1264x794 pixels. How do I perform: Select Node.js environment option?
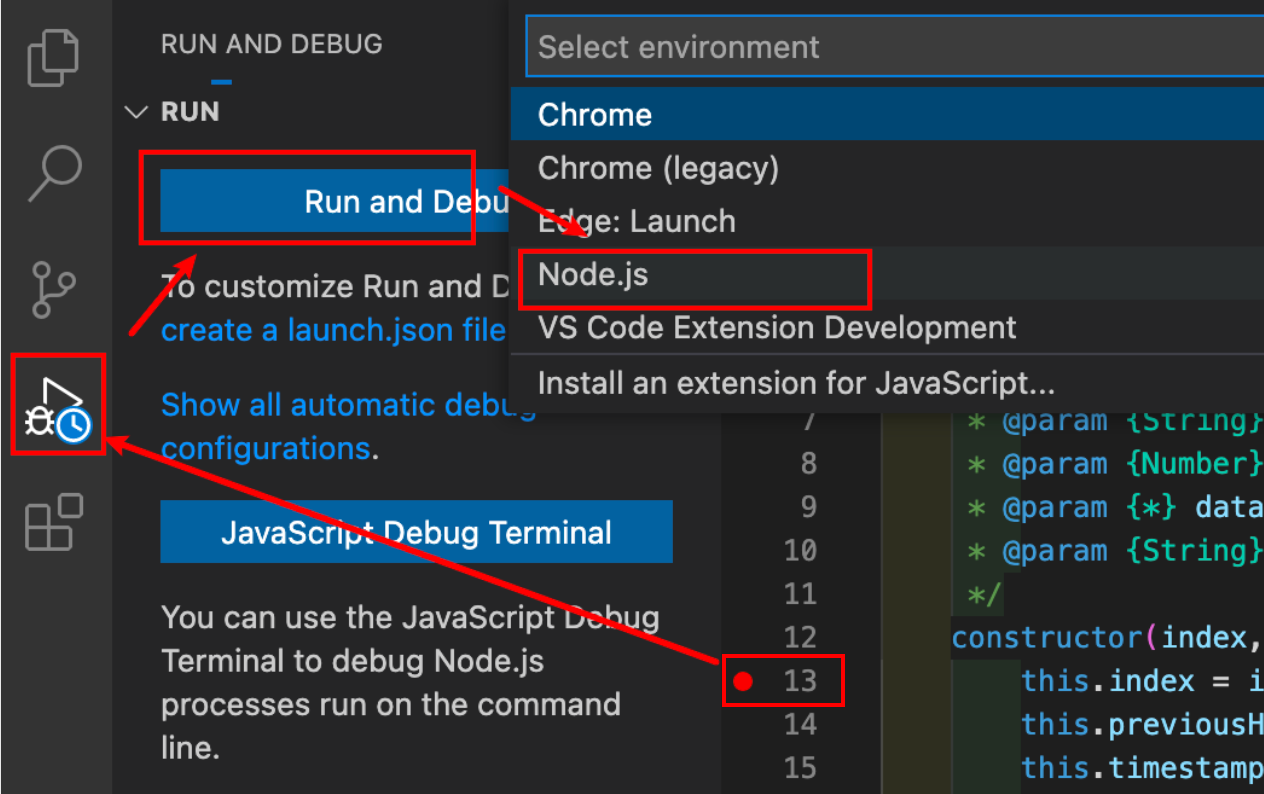887,274
